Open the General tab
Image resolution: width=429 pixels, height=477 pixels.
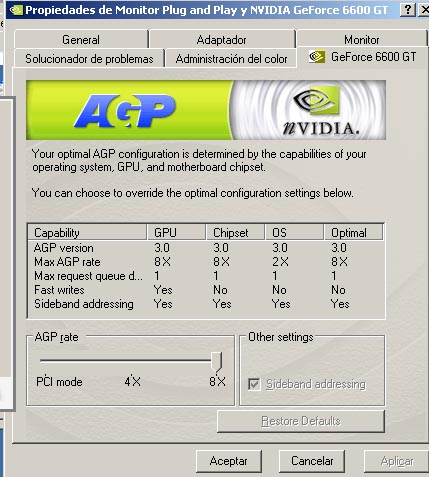(x=81, y=40)
